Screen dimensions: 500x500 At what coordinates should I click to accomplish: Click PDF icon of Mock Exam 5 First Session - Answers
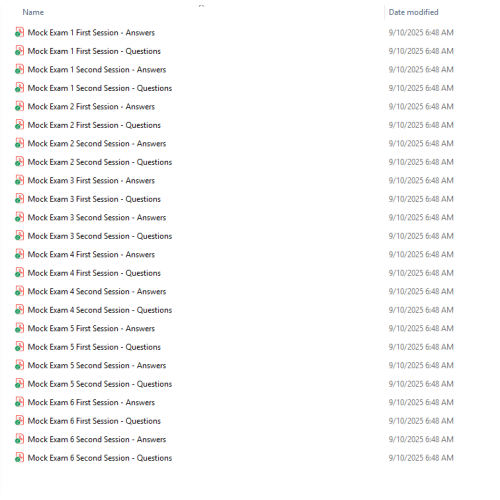click(x=19, y=328)
